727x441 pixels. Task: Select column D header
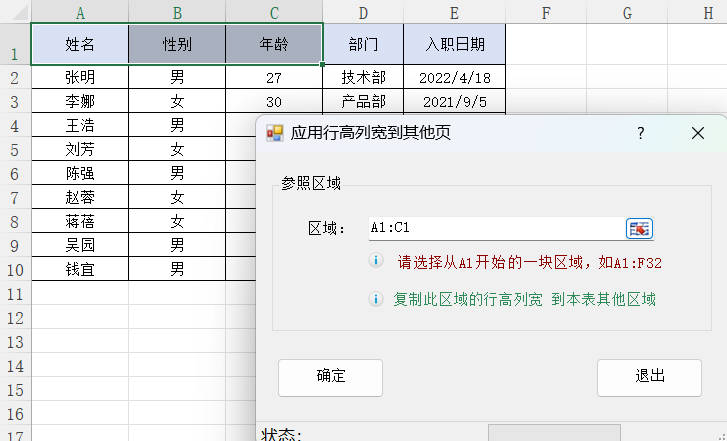pos(363,12)
